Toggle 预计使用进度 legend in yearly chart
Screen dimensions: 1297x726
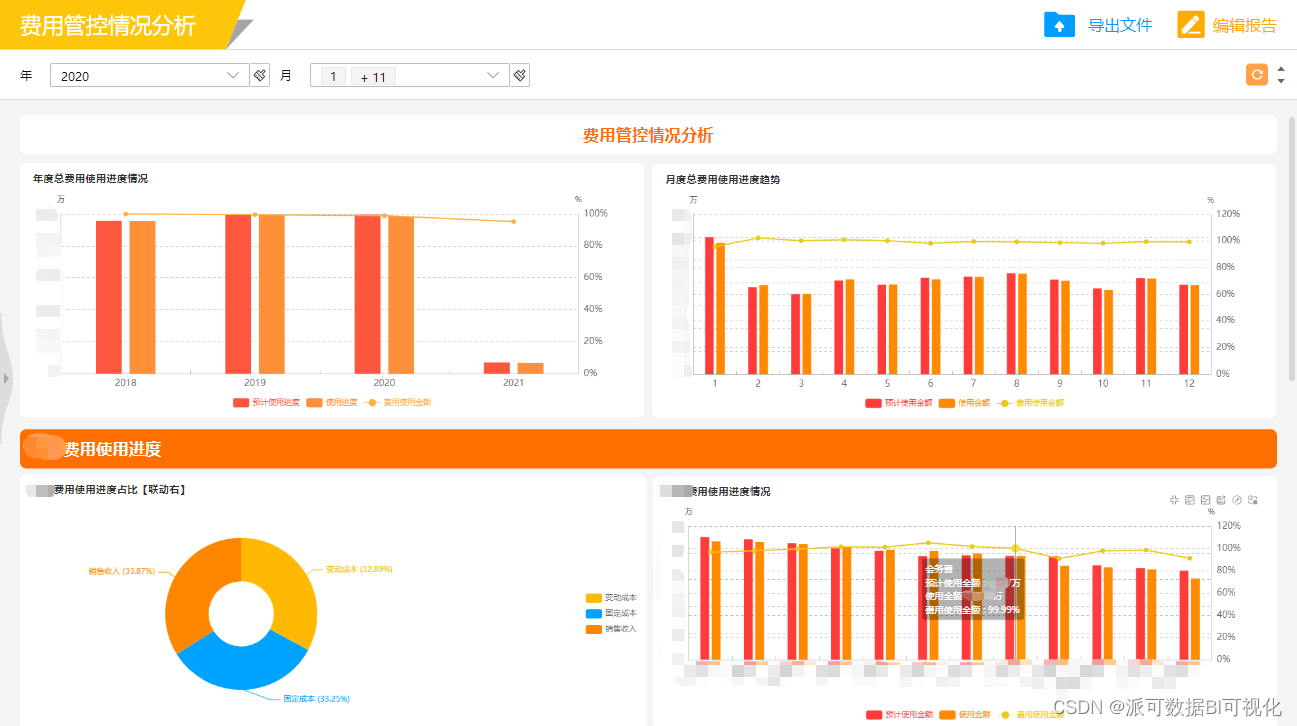[x=266, y=402]
